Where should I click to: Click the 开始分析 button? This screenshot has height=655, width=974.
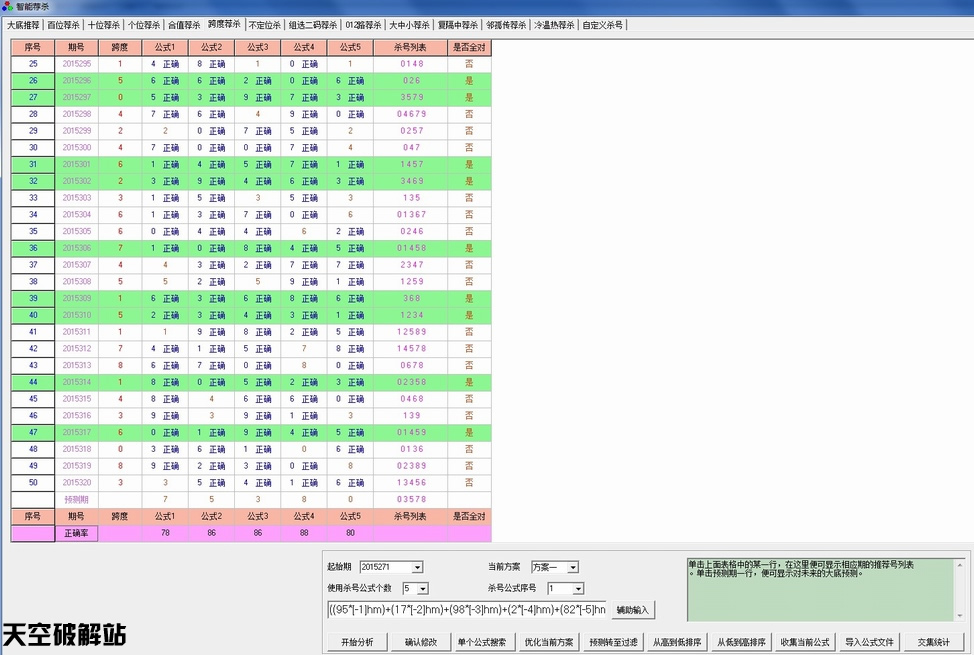tap(357, 642)
